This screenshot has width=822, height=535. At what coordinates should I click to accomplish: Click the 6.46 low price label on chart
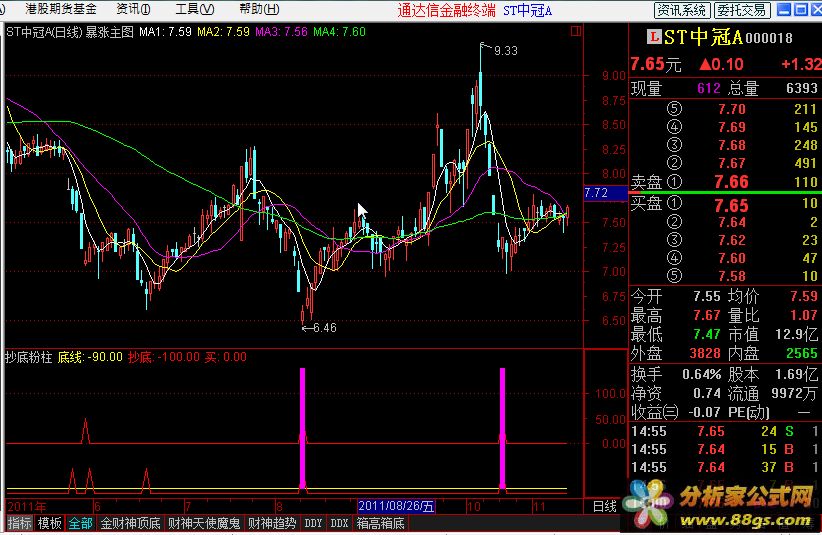(325, 328)
